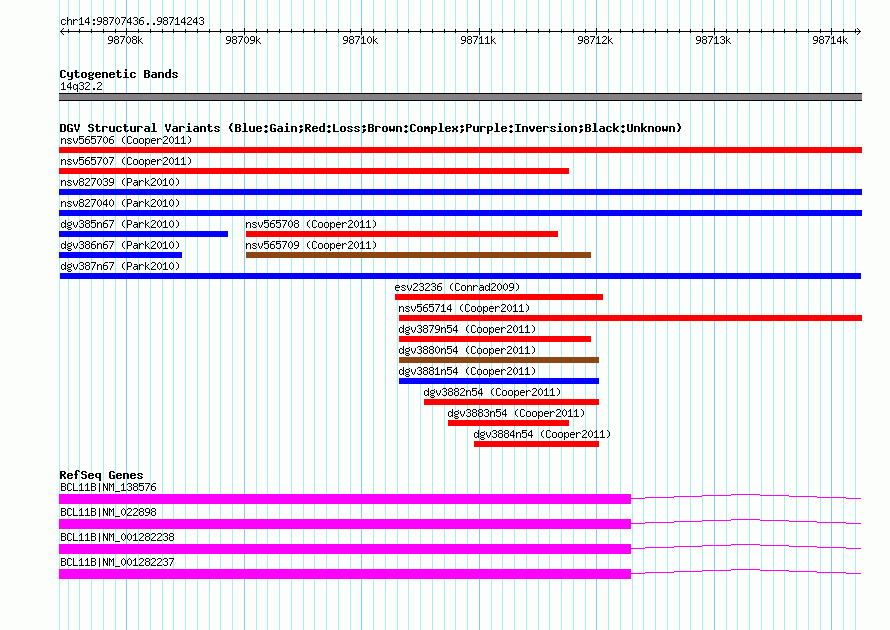890x630 pixels.
Task: Select the dgv3883n54 (Cooper2011) label
Action: (x=516, y=413)
